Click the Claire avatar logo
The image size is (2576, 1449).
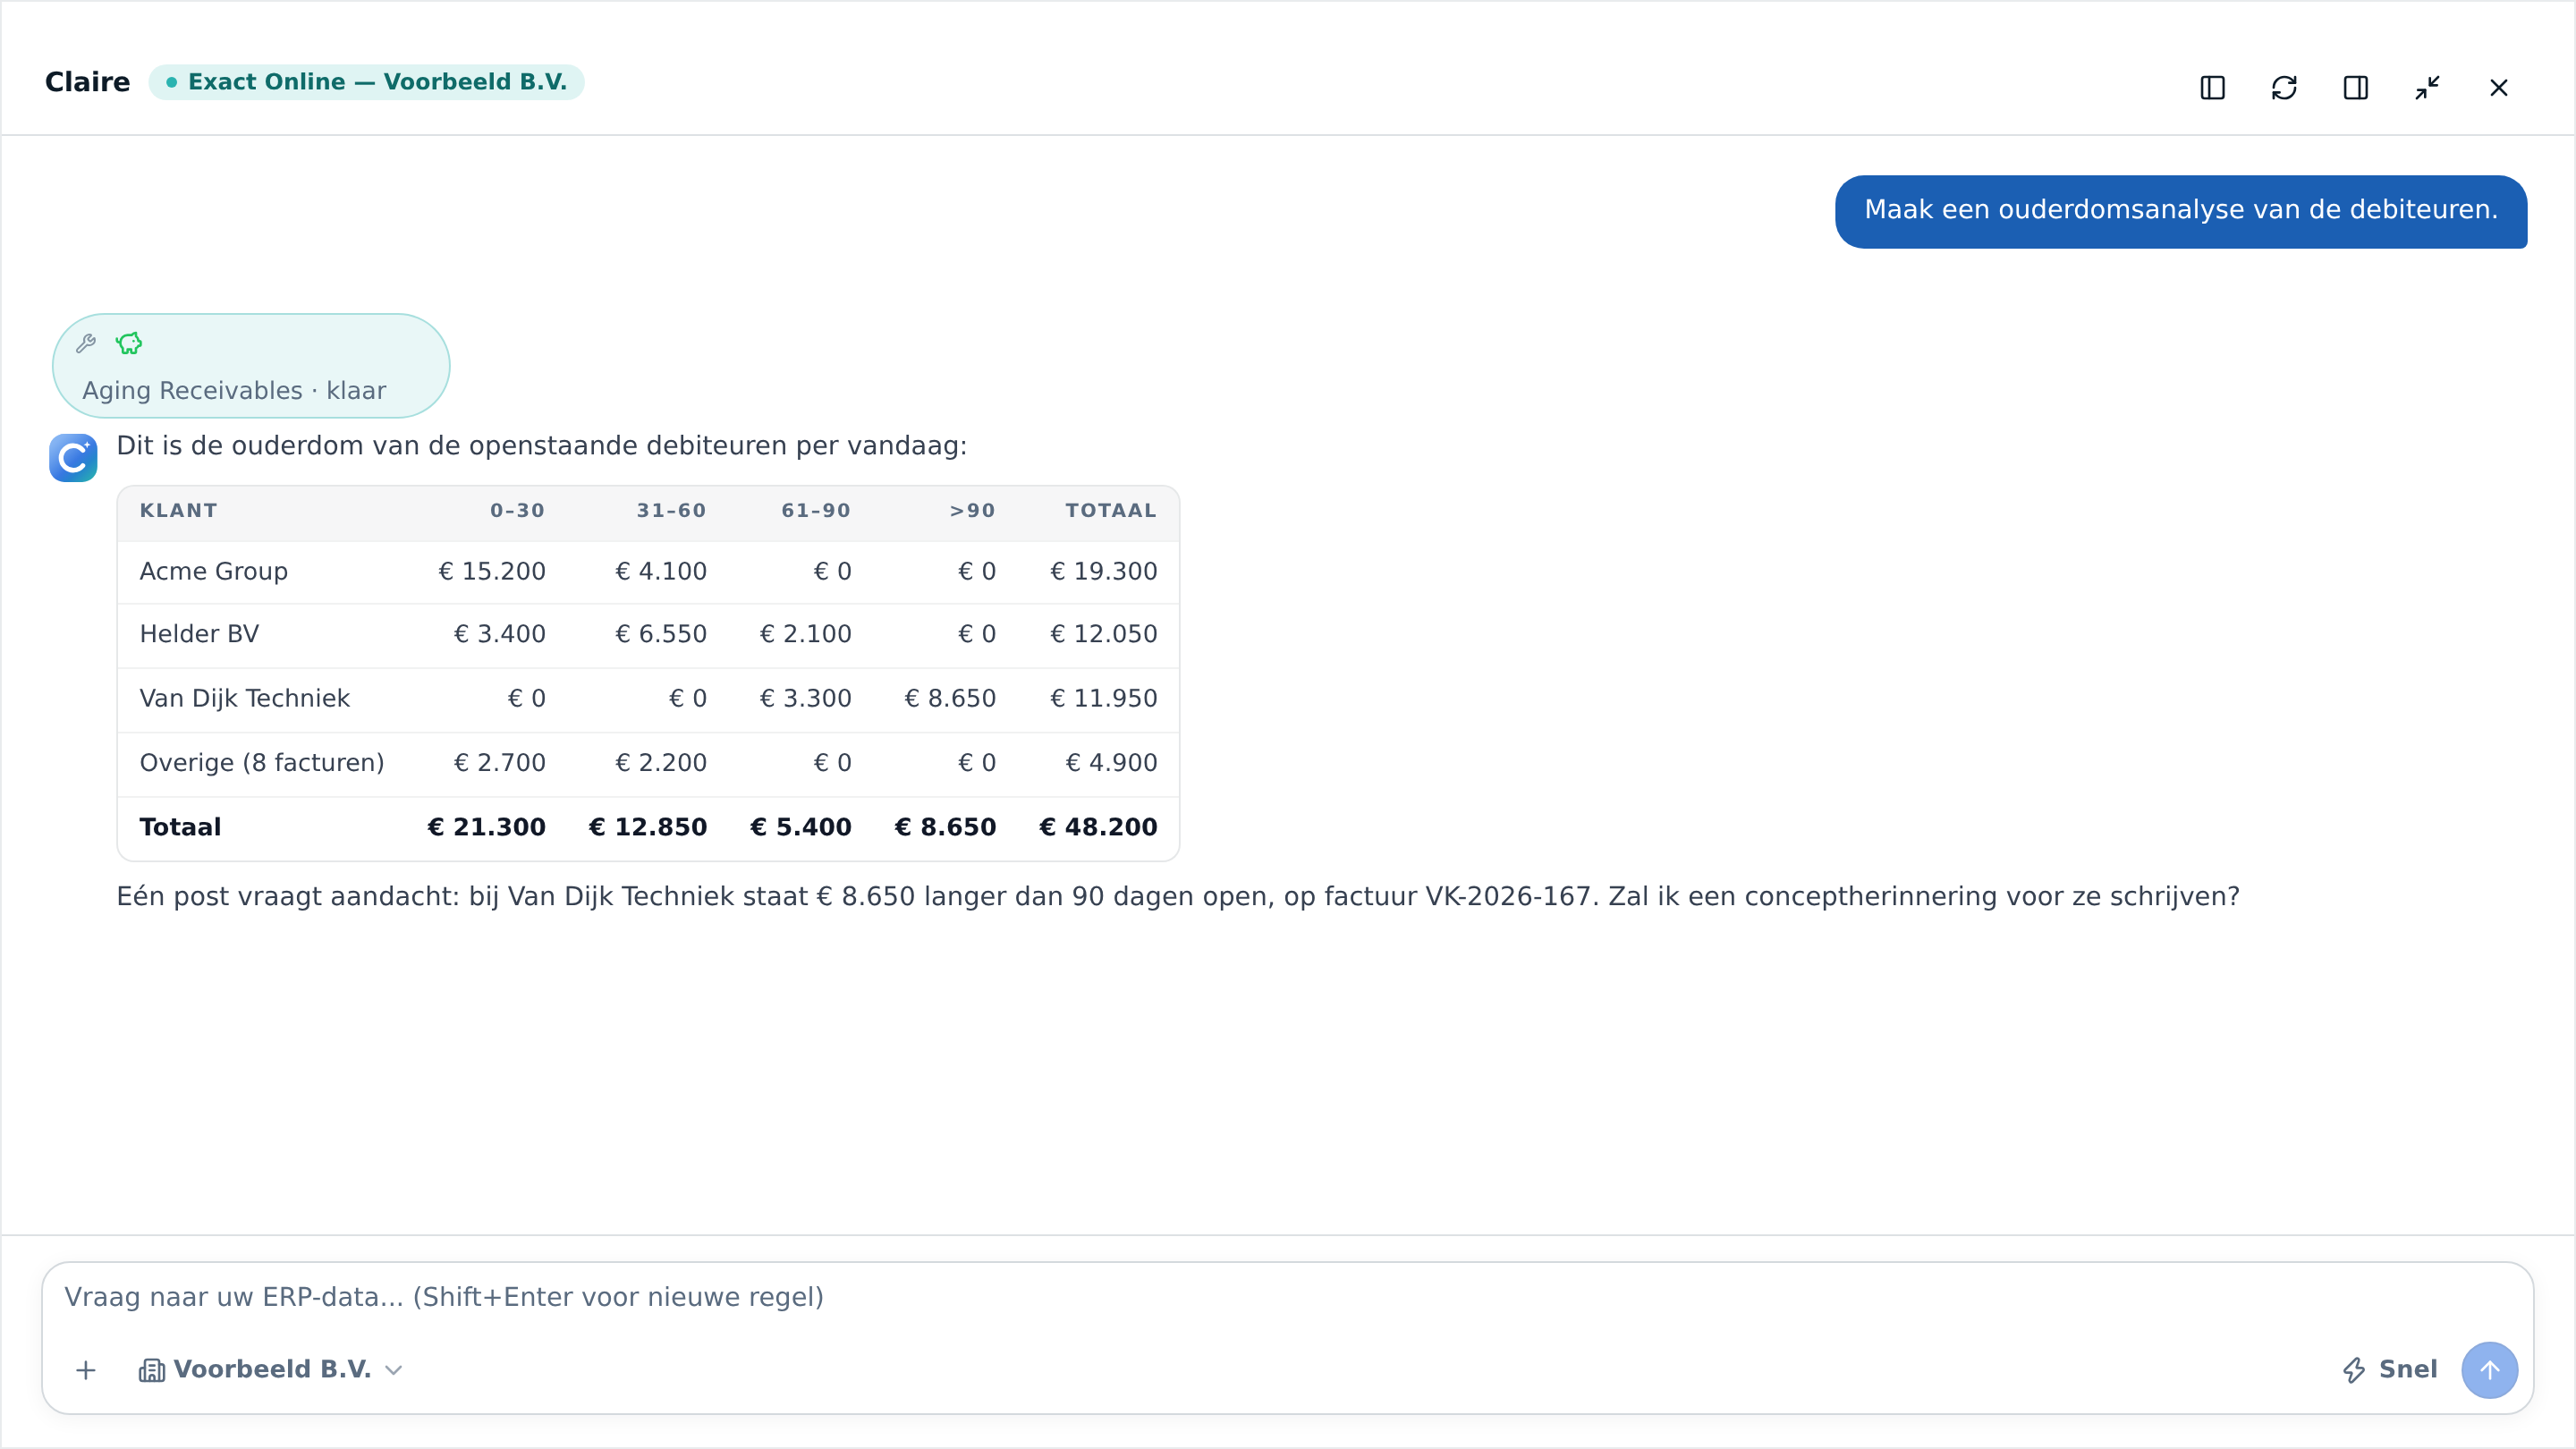click(x=73, y=458)
